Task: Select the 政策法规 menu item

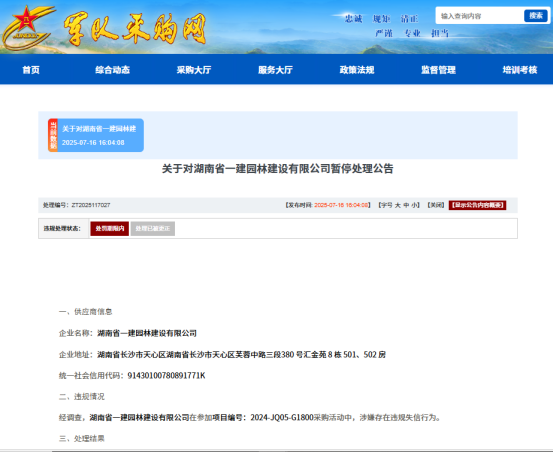Action: pos(357,70)
